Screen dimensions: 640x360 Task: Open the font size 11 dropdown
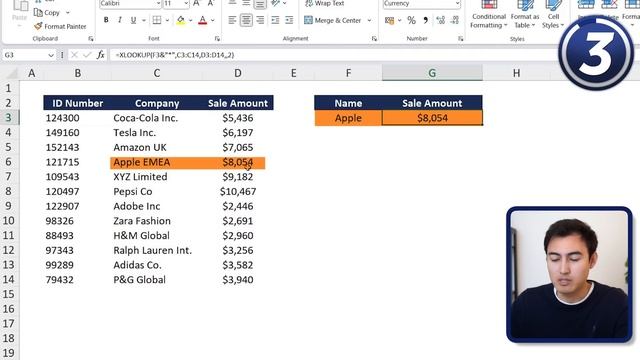click(x=186, y=3)
